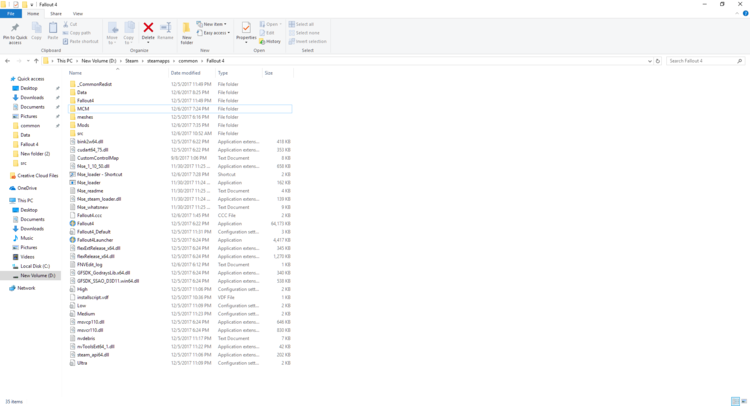Open the Copy to ribbon button

pyautogui.click(x=129, y=33)
